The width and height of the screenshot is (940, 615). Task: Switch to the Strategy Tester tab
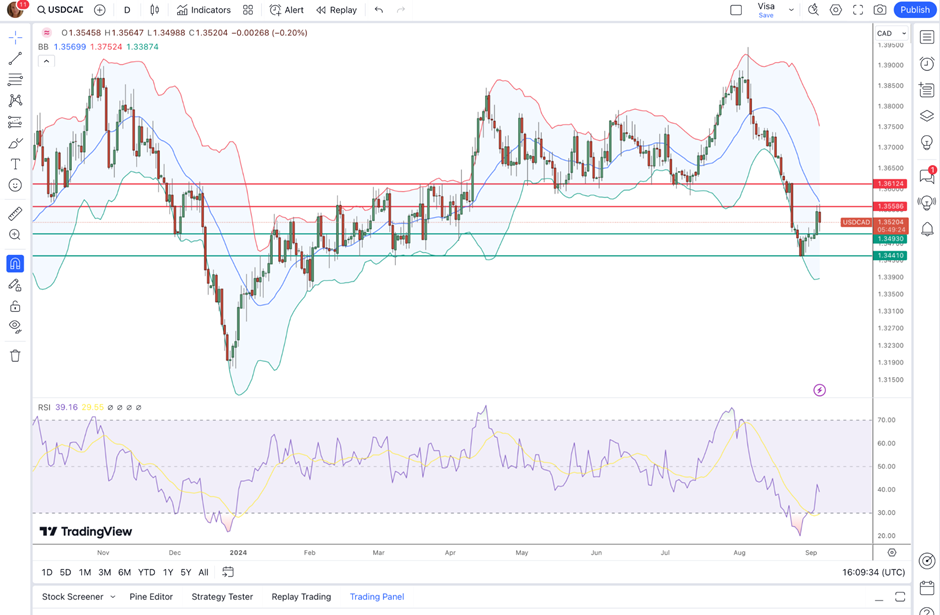[x=221, y=597]
